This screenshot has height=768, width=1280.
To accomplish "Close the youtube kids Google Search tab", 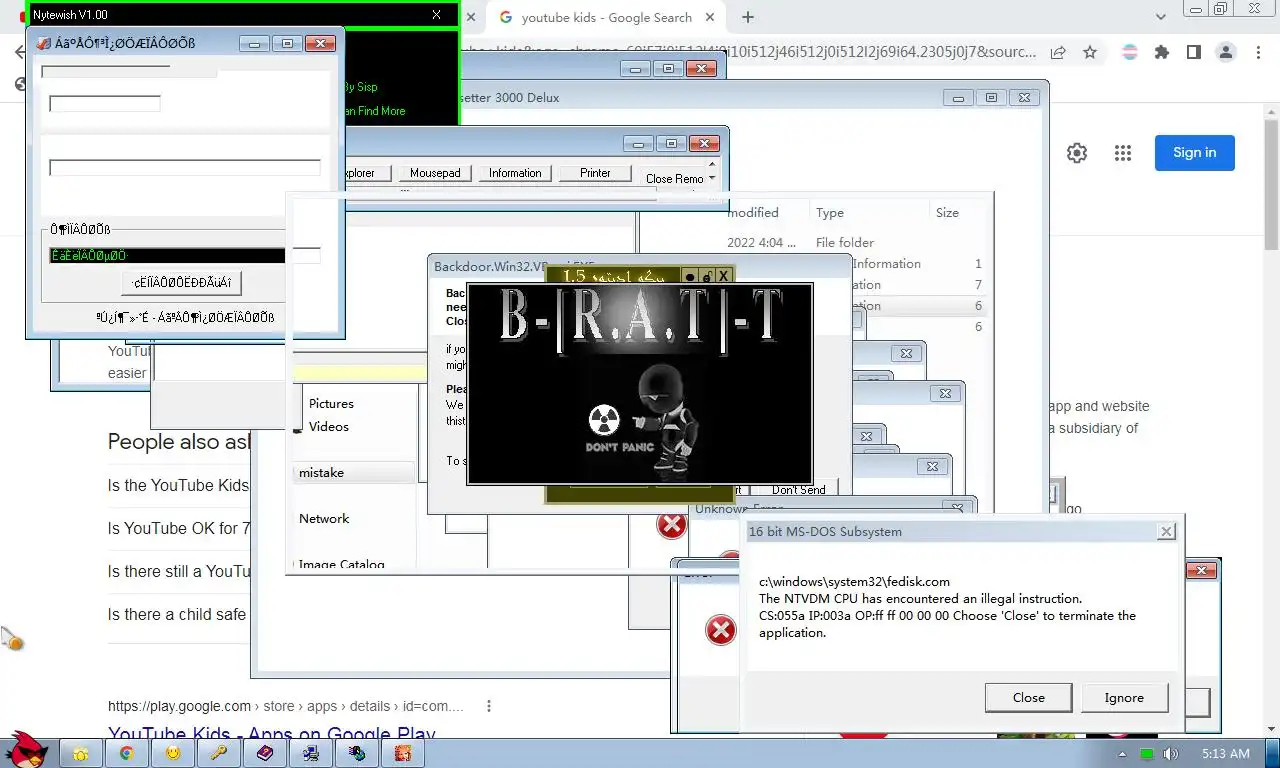I will (709, 17).
